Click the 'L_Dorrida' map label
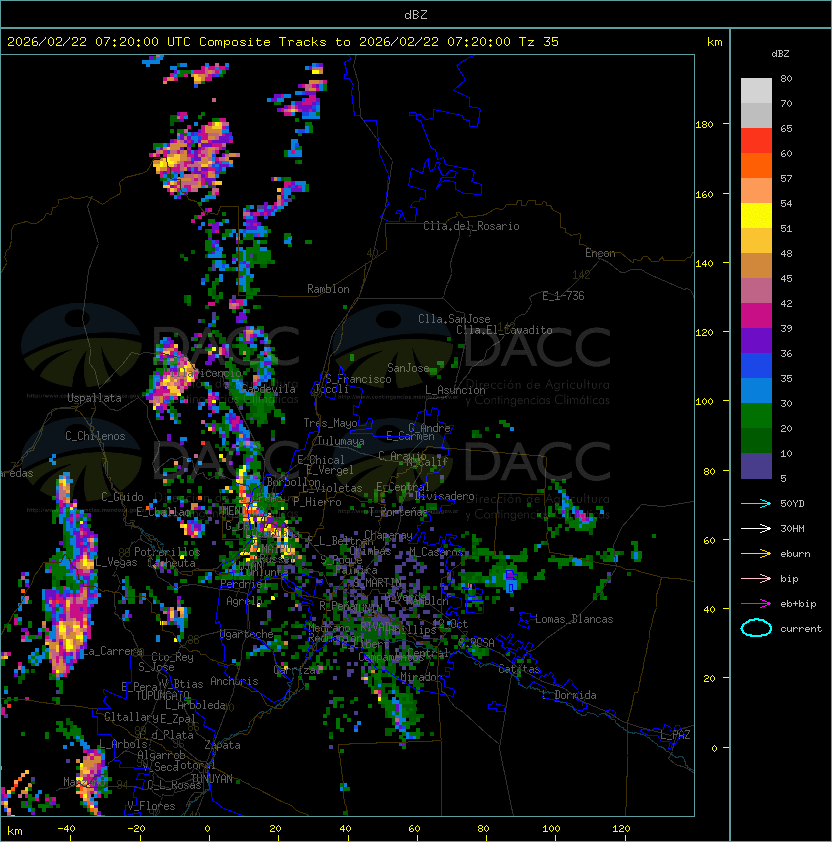The height and width of the screenshot is (842, 832). click(569, 695)
